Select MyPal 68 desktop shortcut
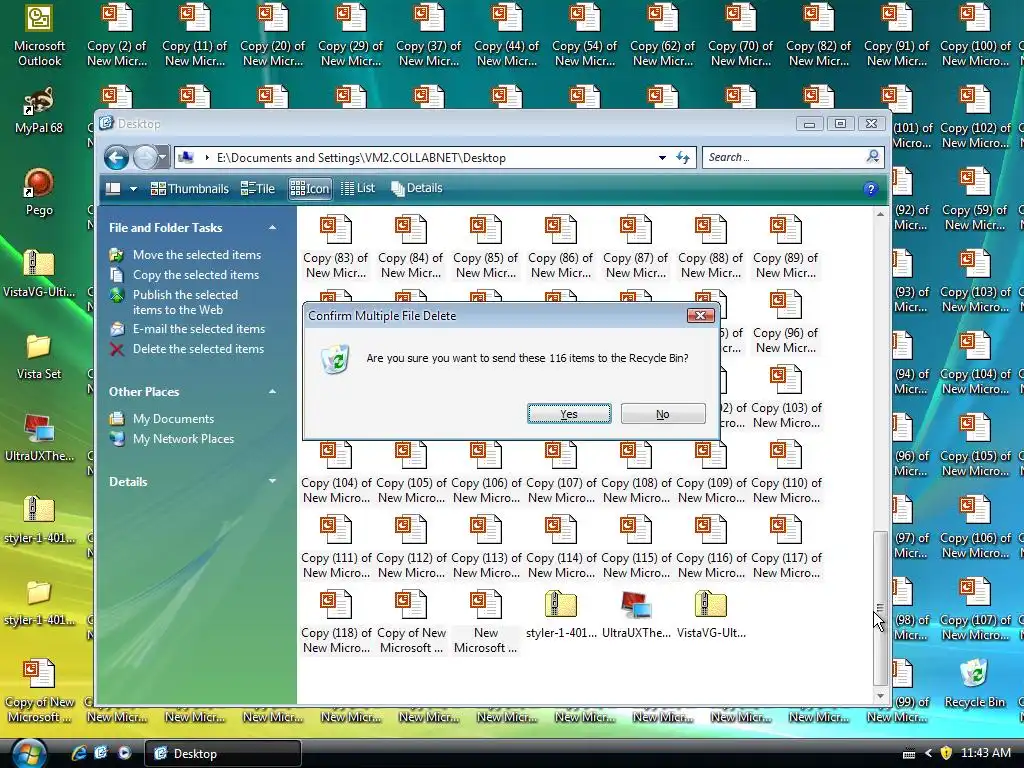Screen dimensions: 1024x768 point(39,110)
